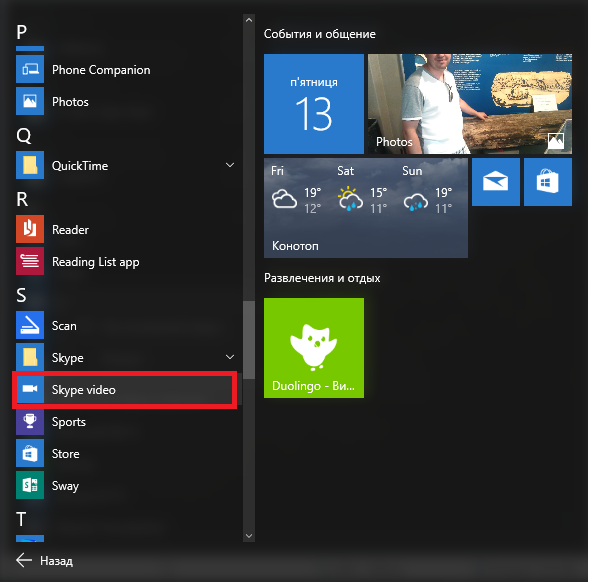Click the S letter header
Image resolution: width=589 pixels, height=582 pixels.
pos(21,295)
